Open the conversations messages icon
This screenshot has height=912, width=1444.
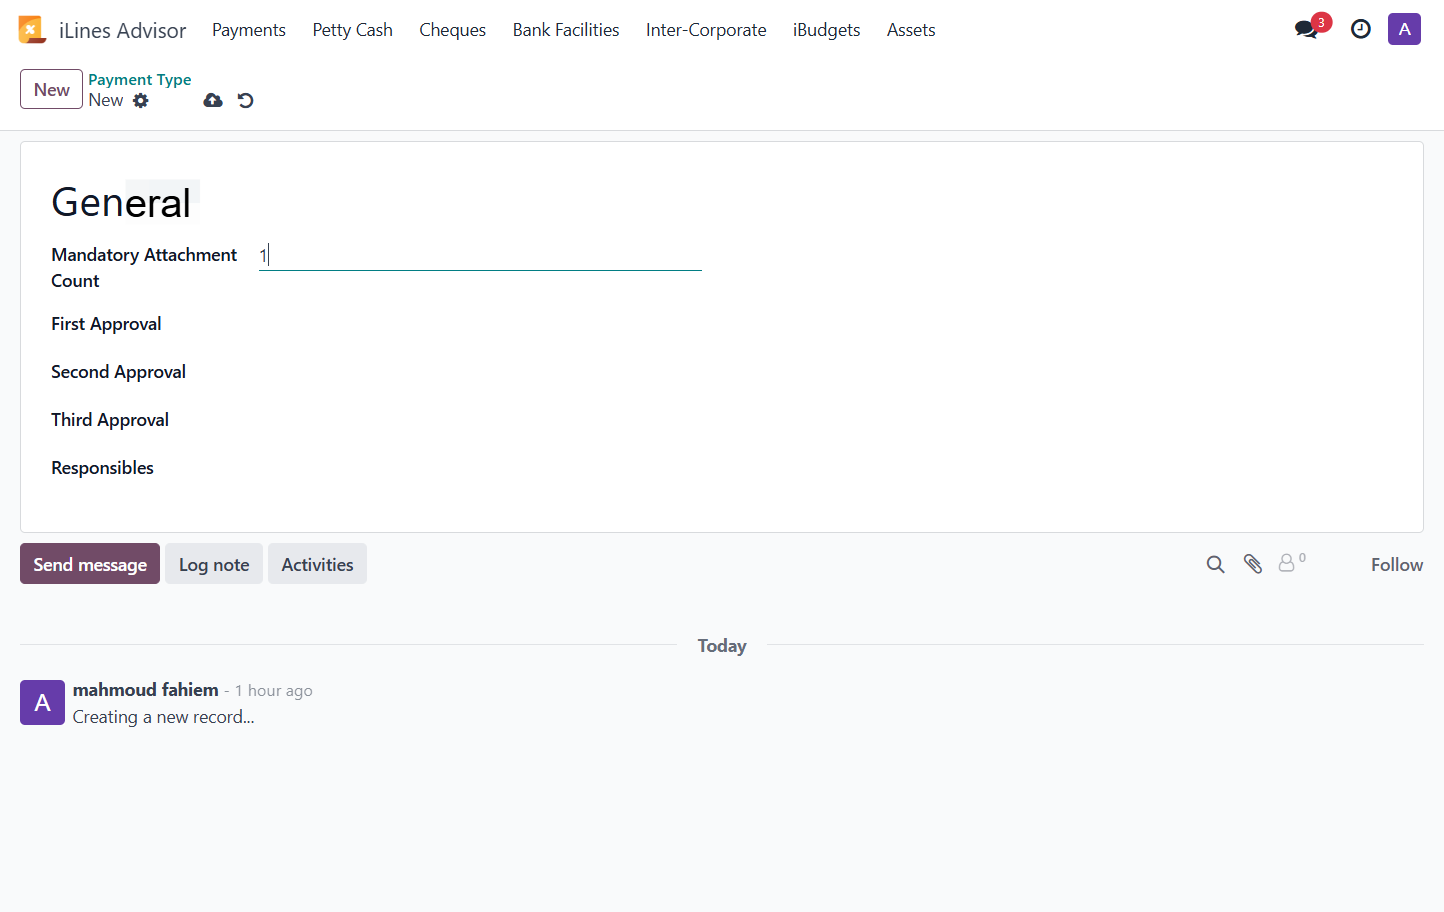coord(1306,29)
